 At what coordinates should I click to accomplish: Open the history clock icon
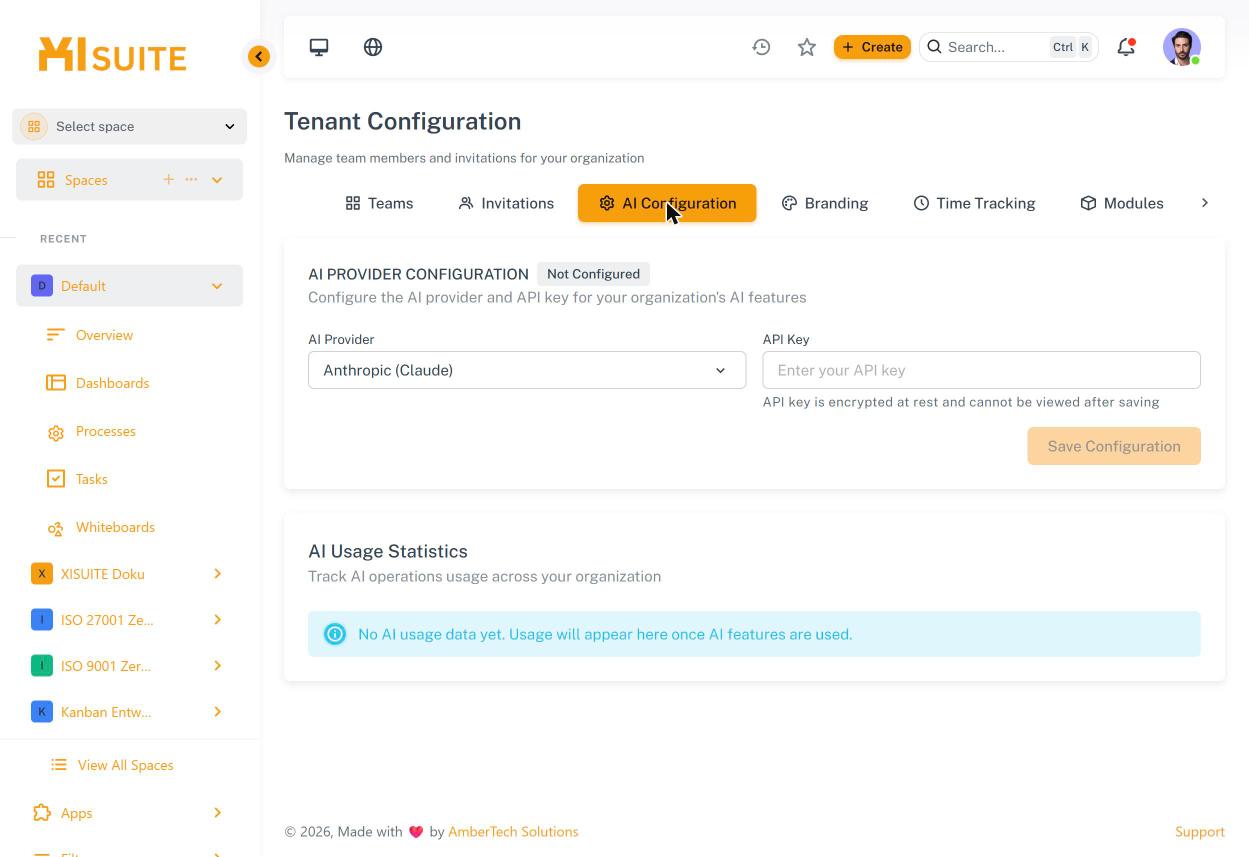pos(762,47)
